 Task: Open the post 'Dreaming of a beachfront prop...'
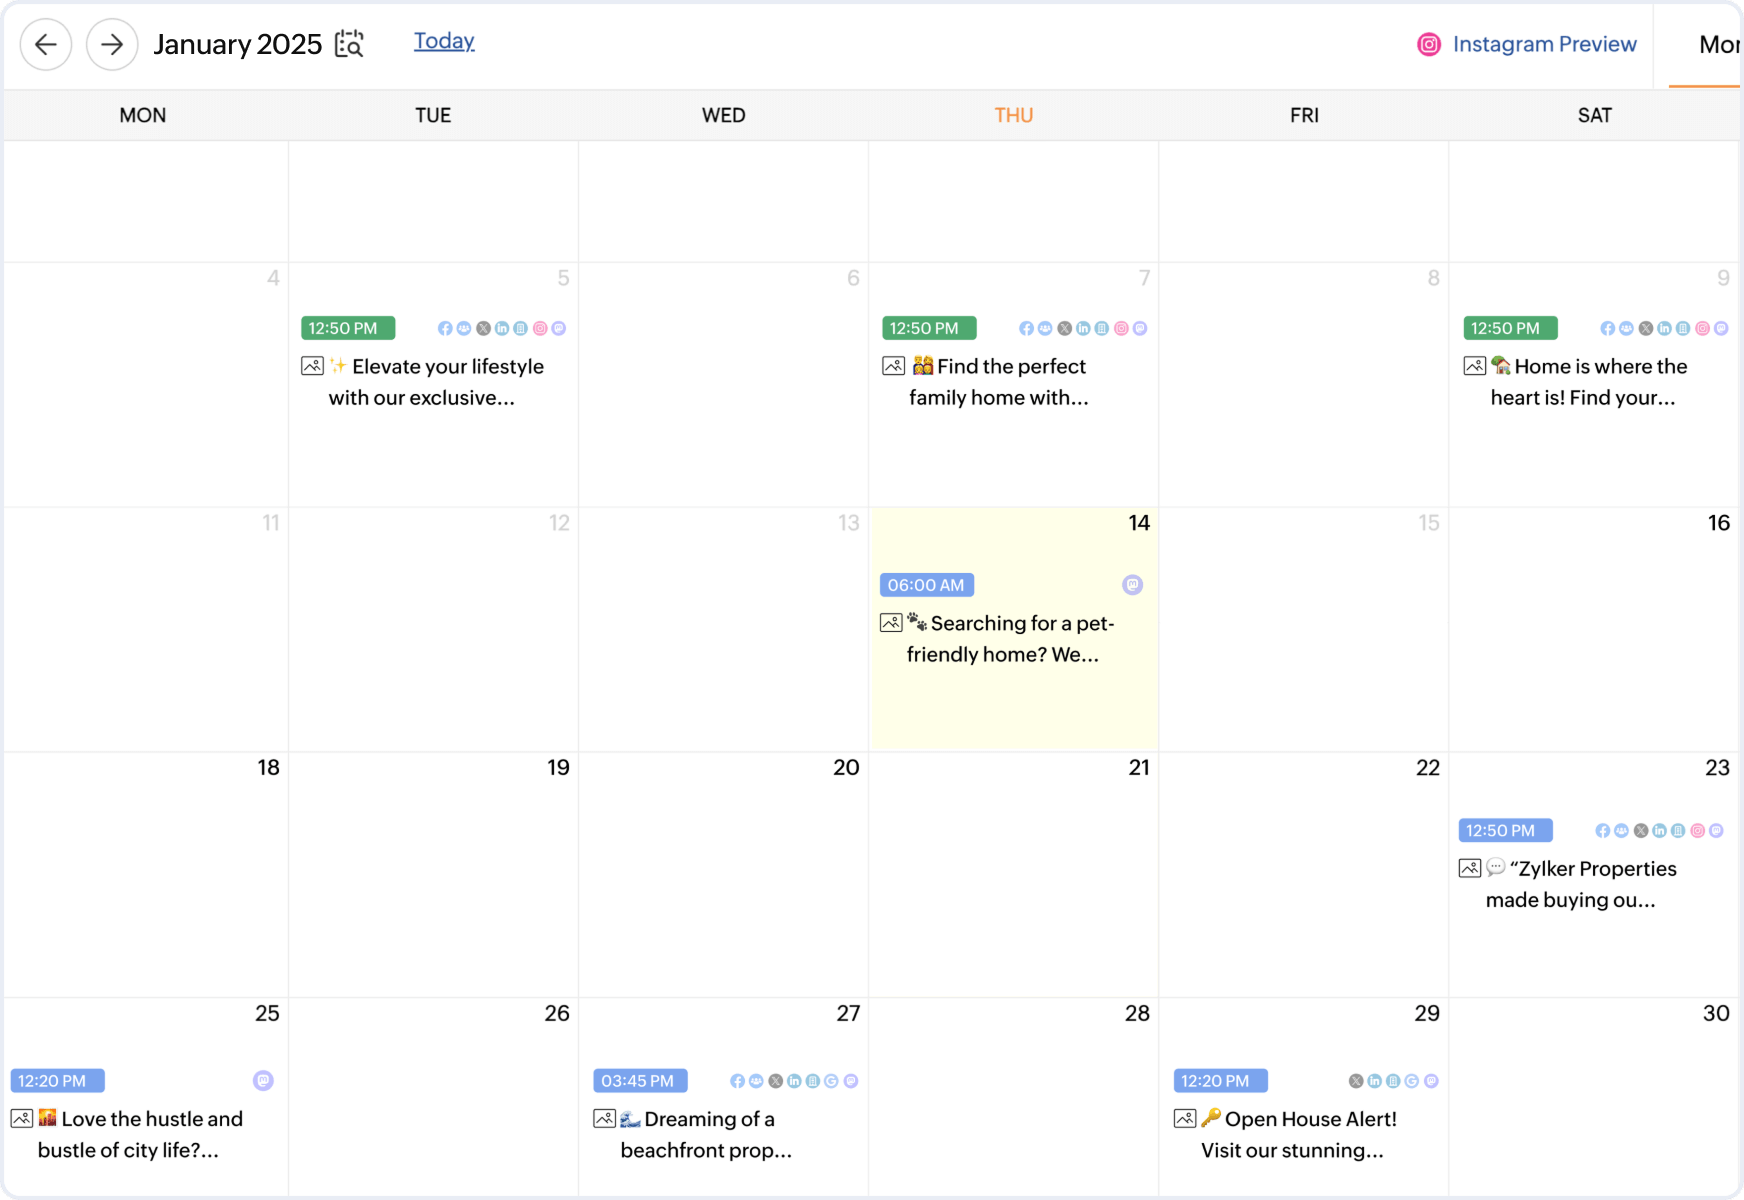[x=706, y=1134]
